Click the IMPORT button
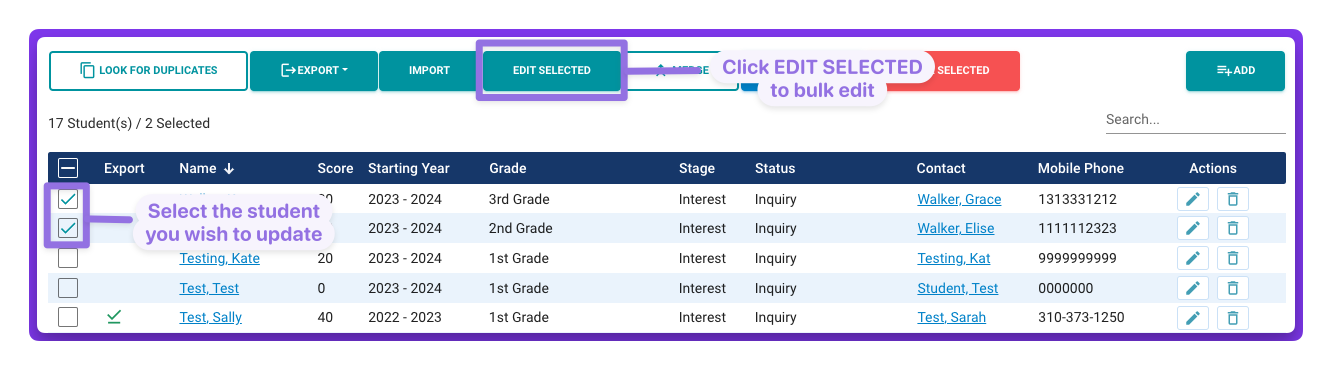The width and height of the screenshot is (1332, 370). coord(429,71)
